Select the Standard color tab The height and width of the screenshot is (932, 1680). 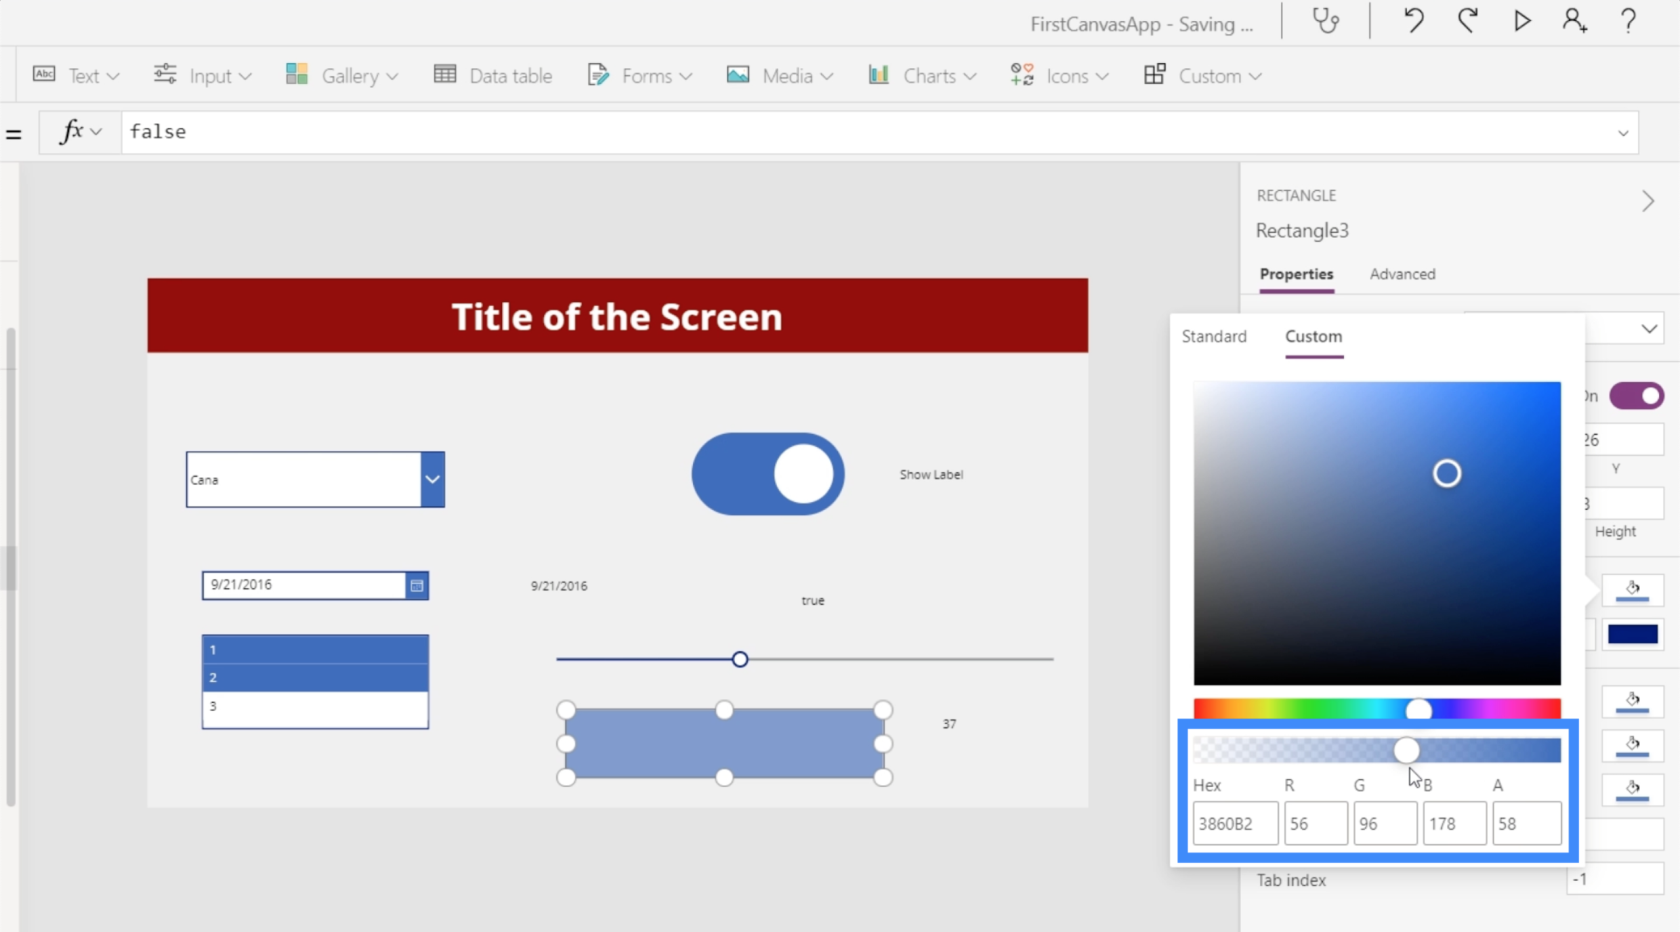point(1214,336)
